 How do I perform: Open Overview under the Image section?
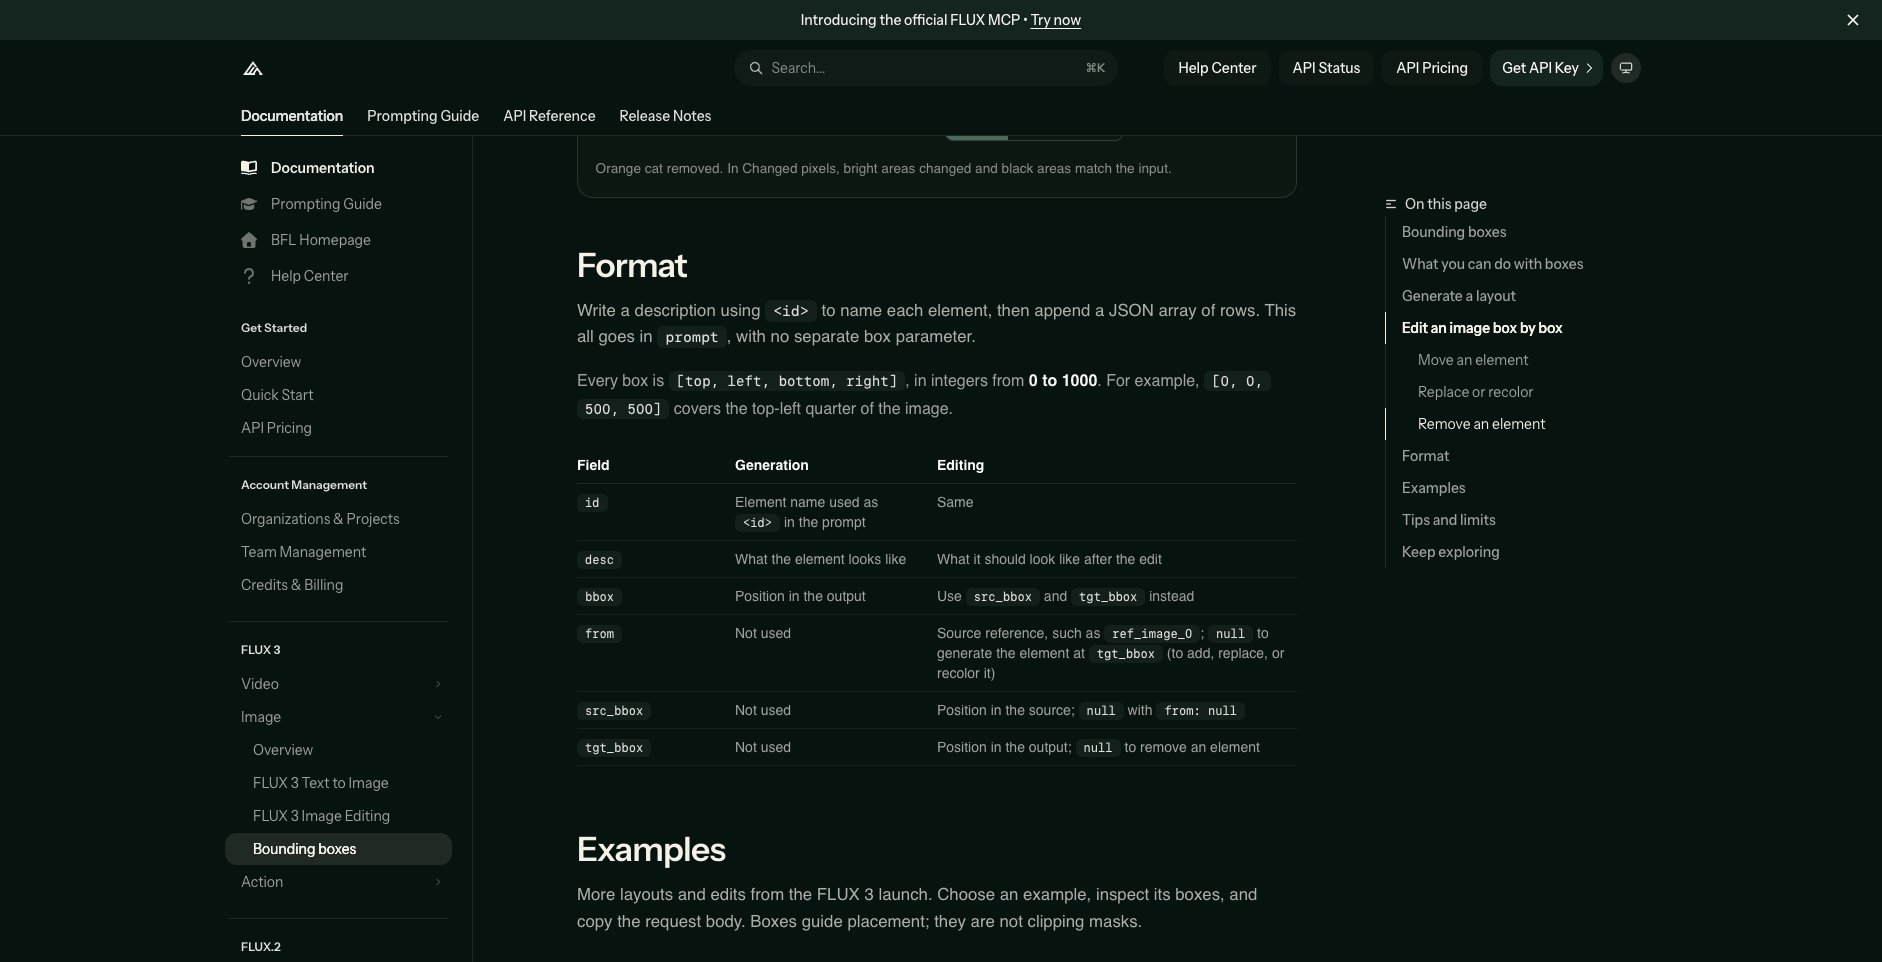click(x=283, y=750)
